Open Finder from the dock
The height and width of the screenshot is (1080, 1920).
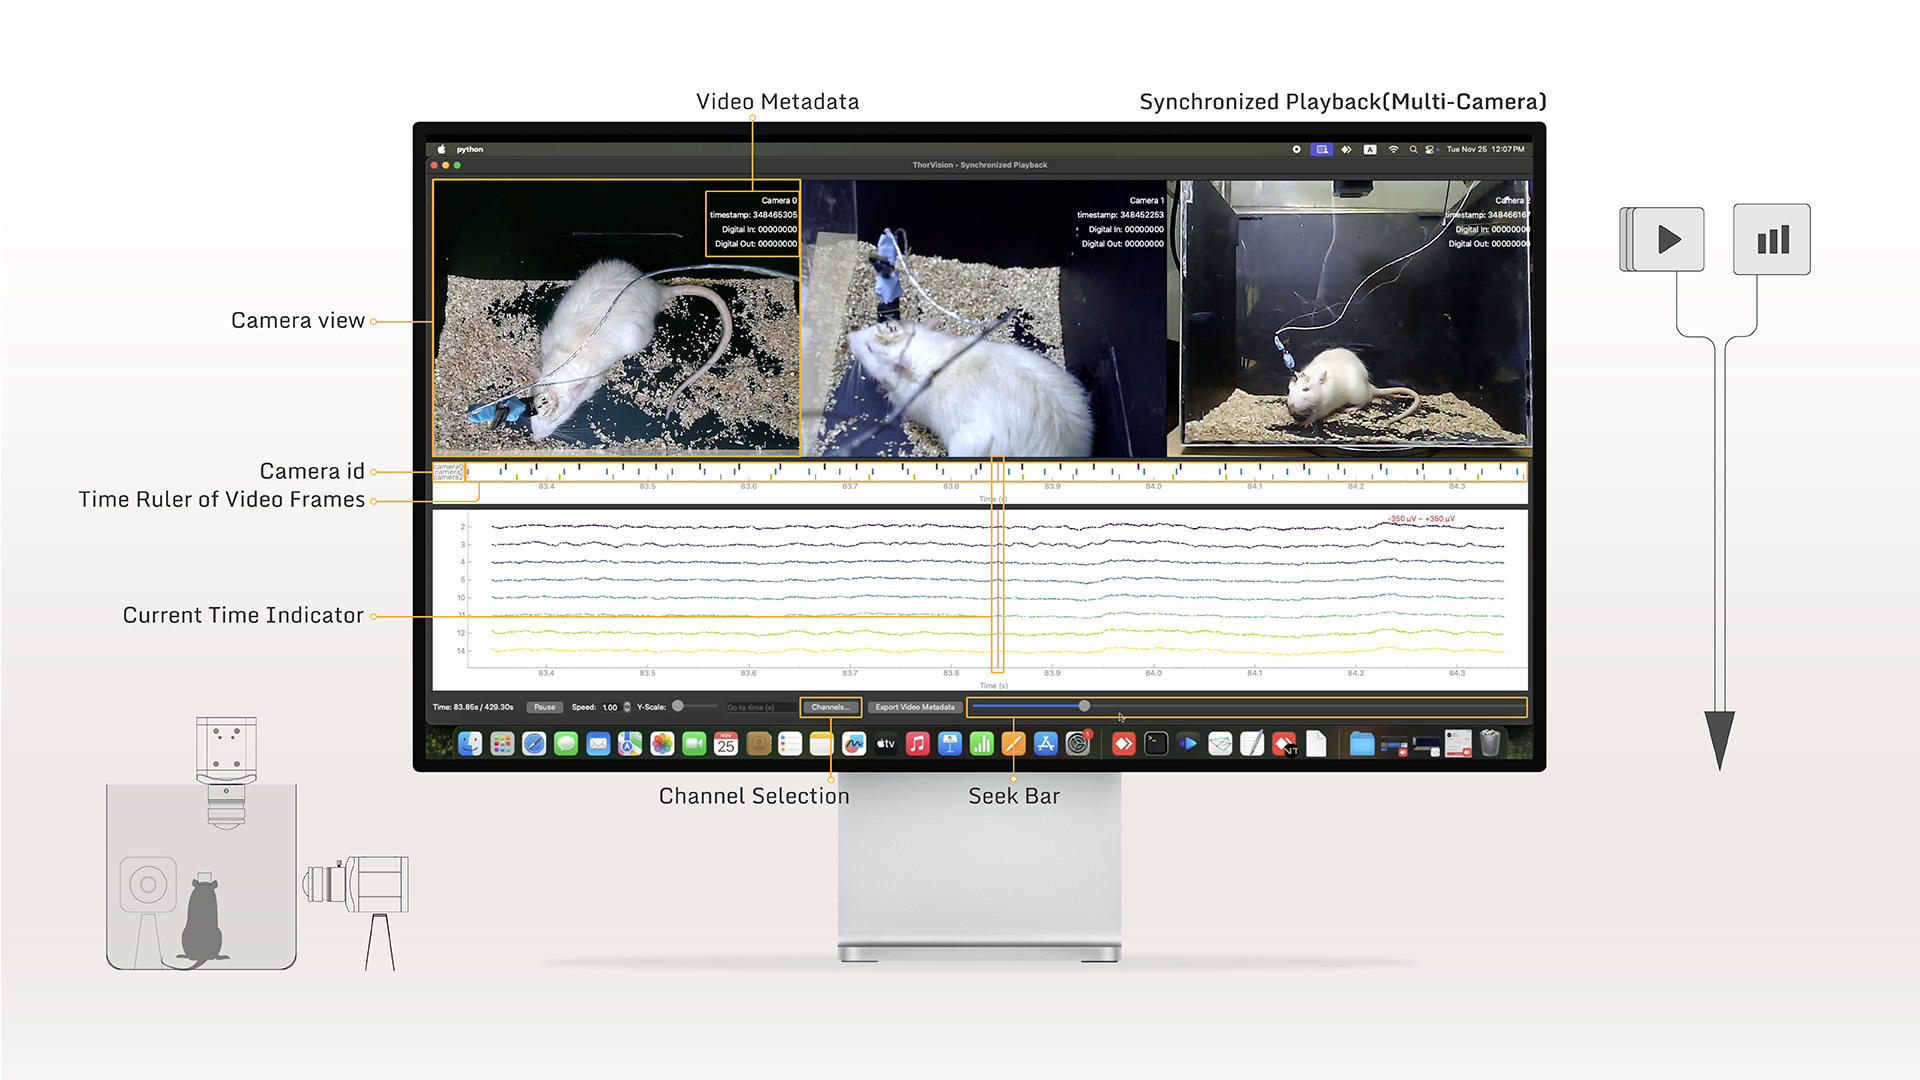point(470,743)
